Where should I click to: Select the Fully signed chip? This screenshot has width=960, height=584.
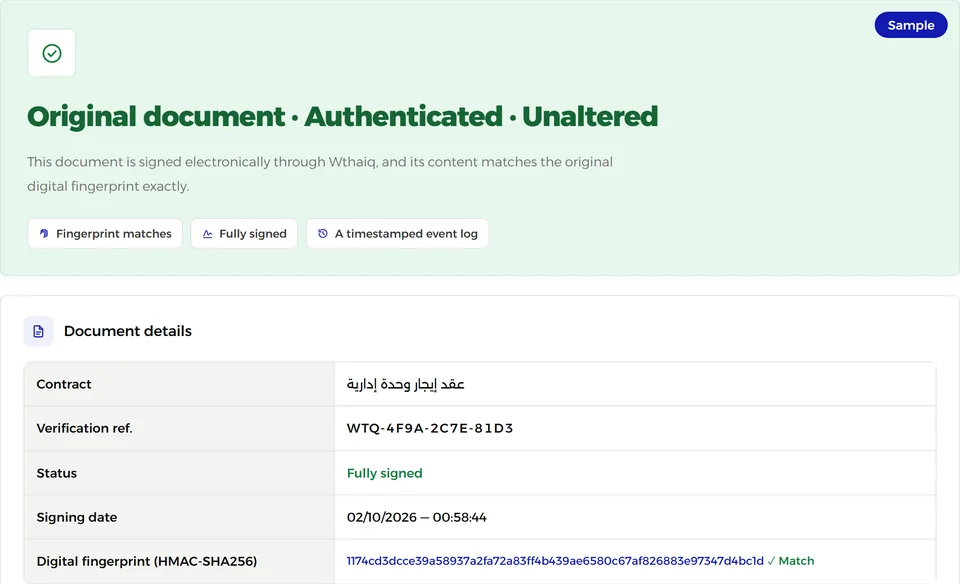[244, 233]
